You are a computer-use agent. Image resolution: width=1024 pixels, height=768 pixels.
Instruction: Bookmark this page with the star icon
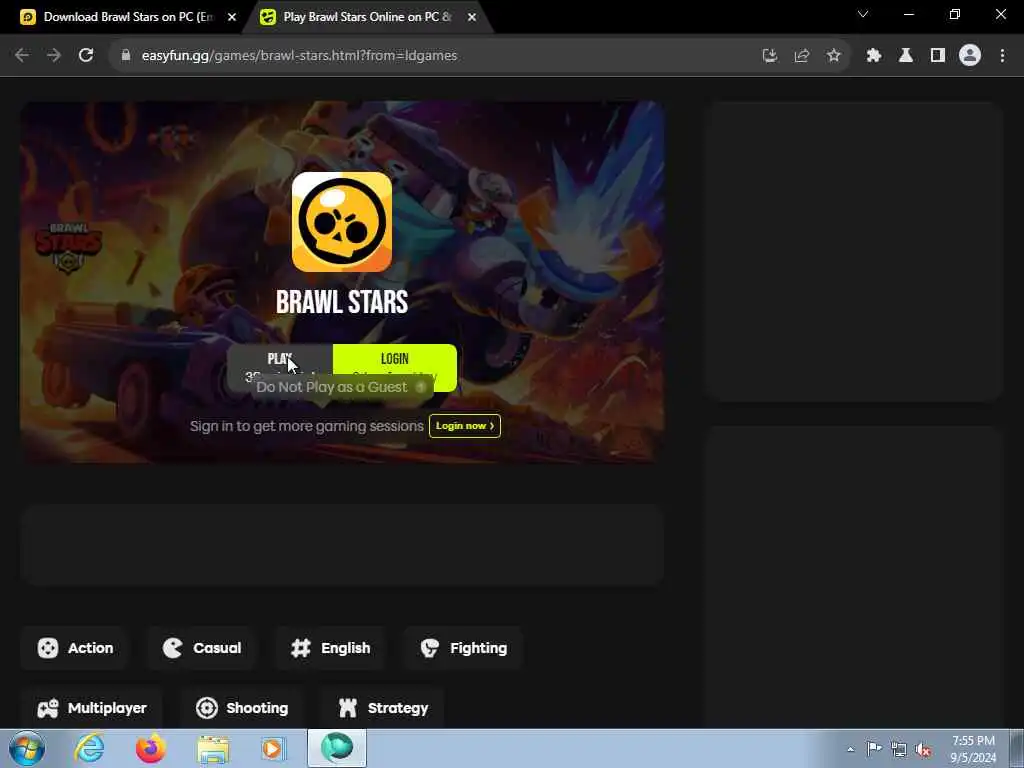pyautogui.click(x=834, y=56)
